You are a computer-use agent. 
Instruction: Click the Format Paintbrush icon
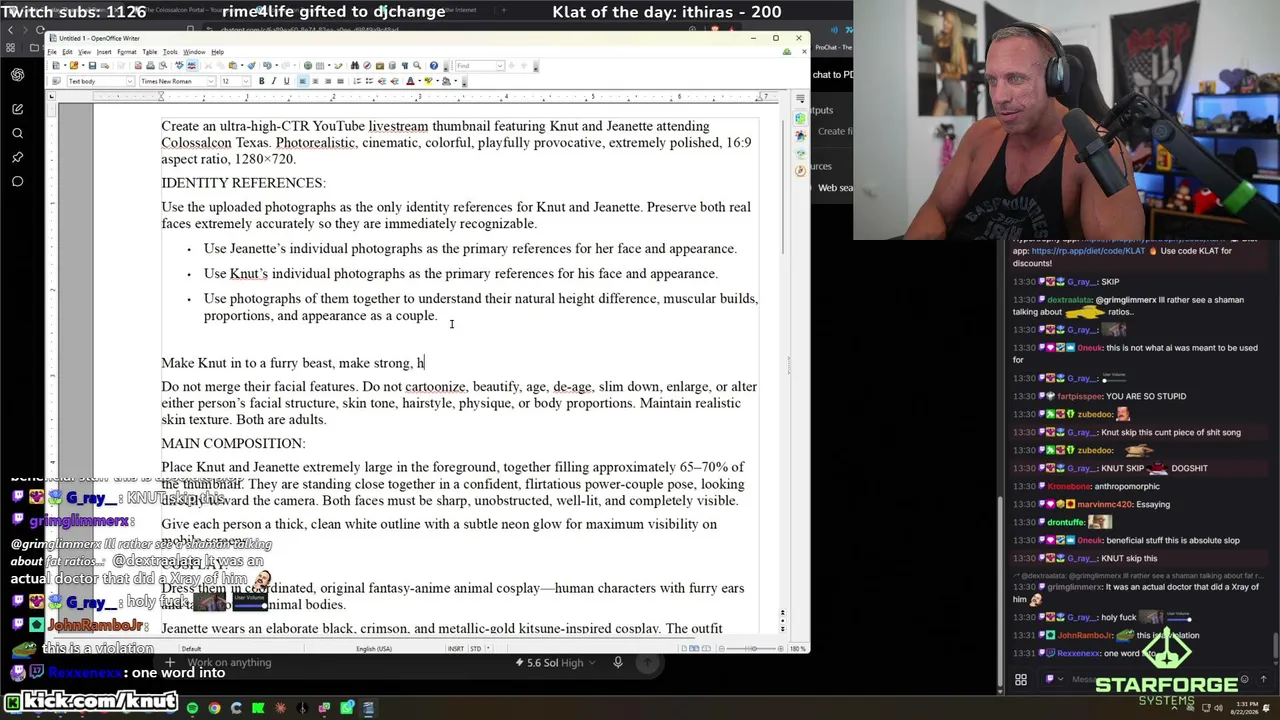click(251, 66)
